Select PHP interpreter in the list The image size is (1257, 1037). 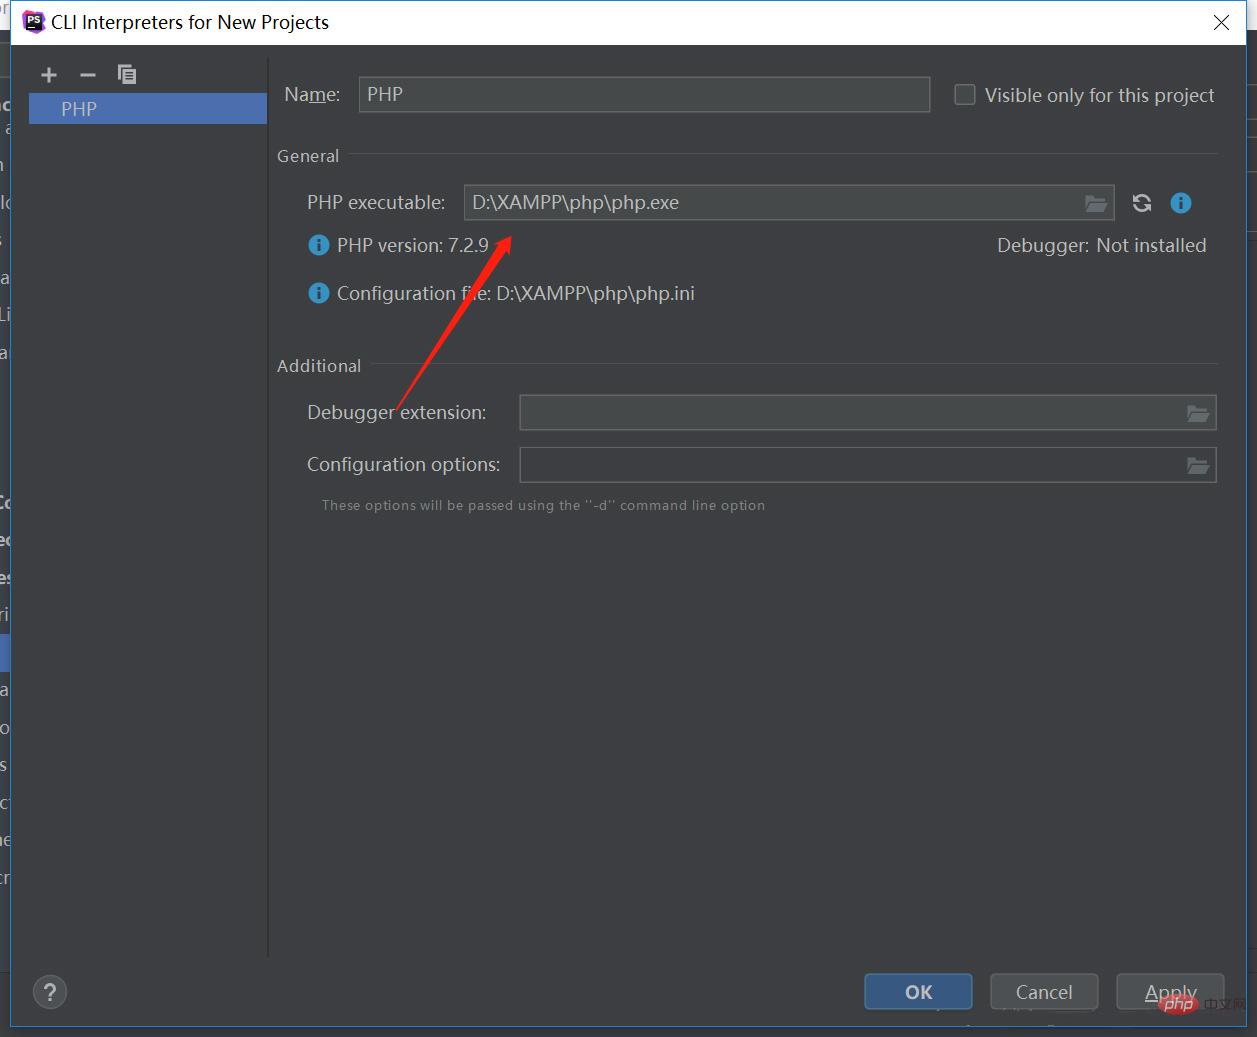click(x=148, y=109)
